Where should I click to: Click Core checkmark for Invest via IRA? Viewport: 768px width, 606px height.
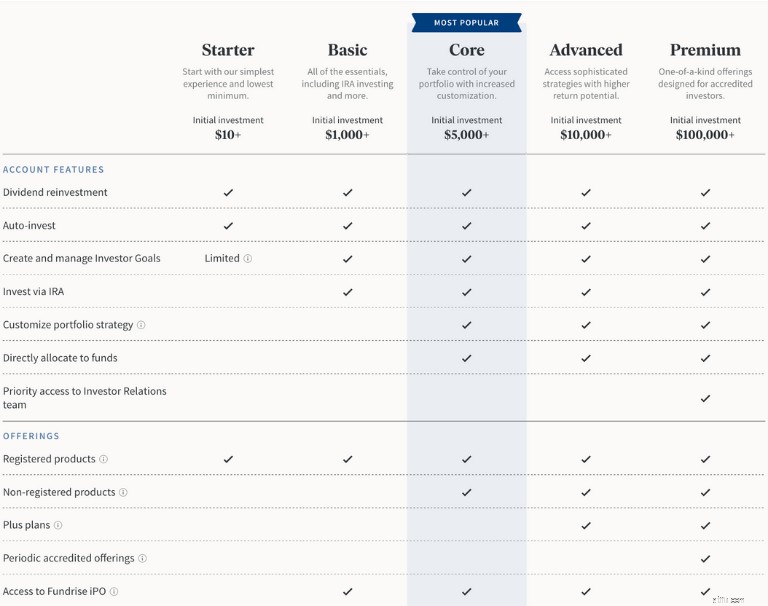(x=467, y=292)
